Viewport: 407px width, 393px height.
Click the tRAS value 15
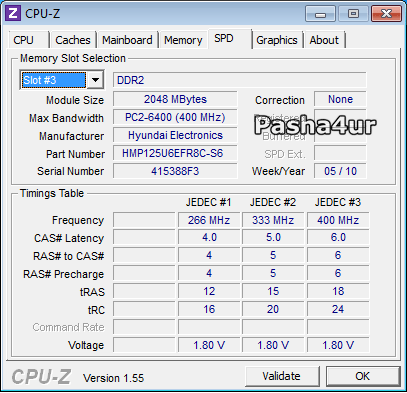pos(273,291)
